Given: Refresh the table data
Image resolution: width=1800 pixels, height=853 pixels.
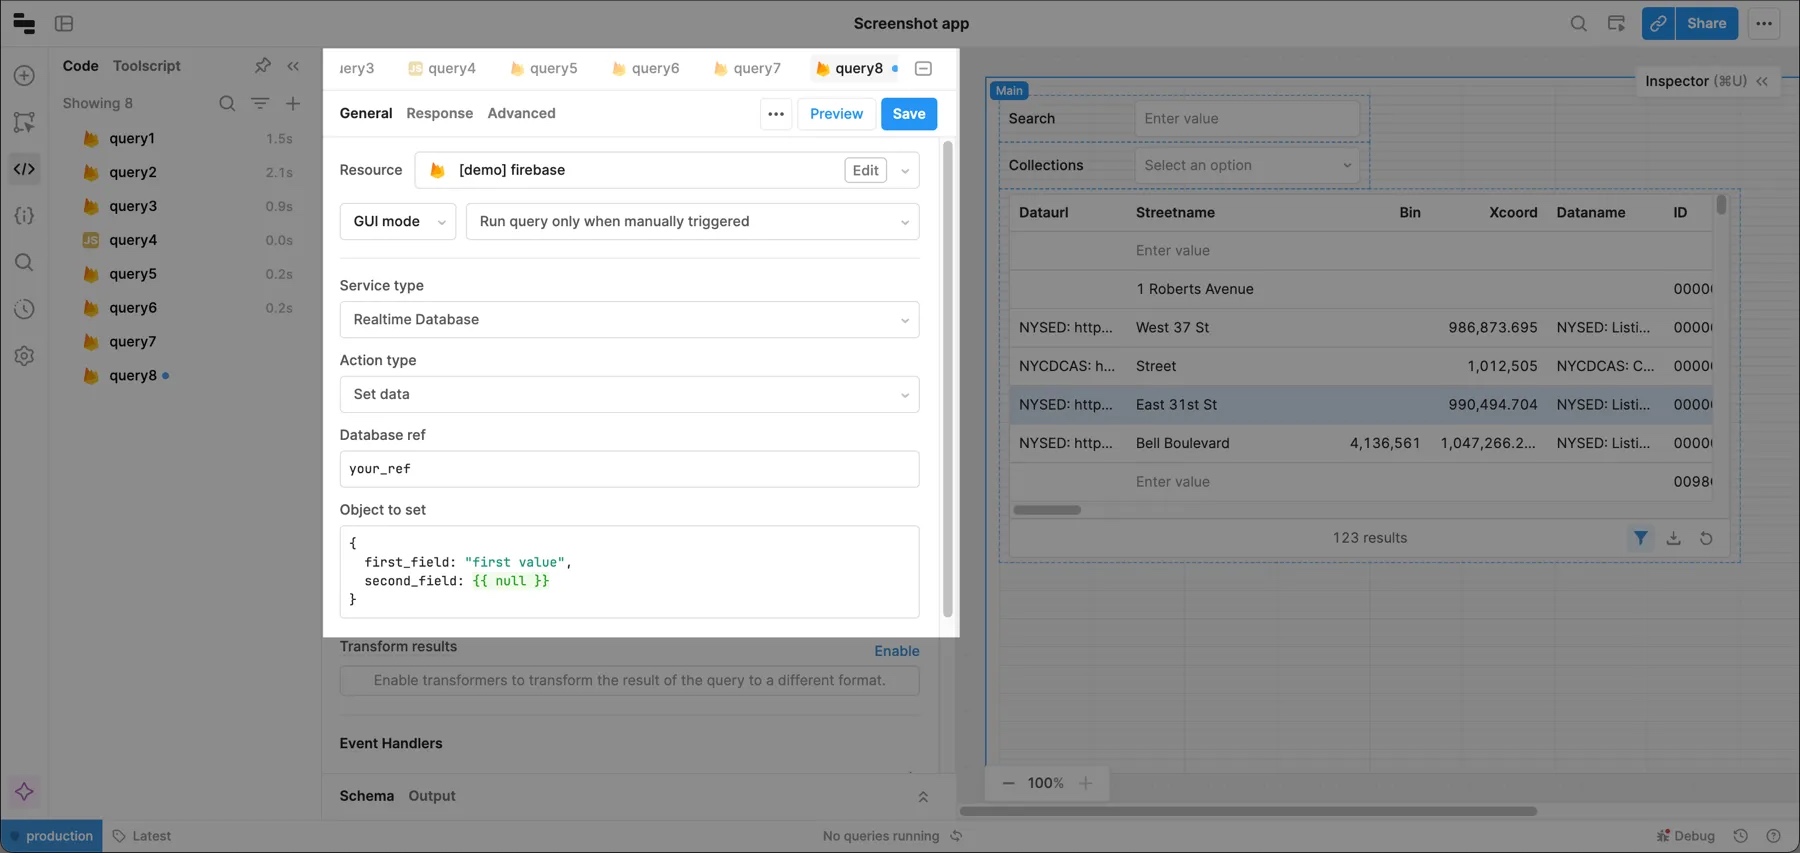Looking at the screenshot, I should pyautogui.click(x=1706, y=538).
